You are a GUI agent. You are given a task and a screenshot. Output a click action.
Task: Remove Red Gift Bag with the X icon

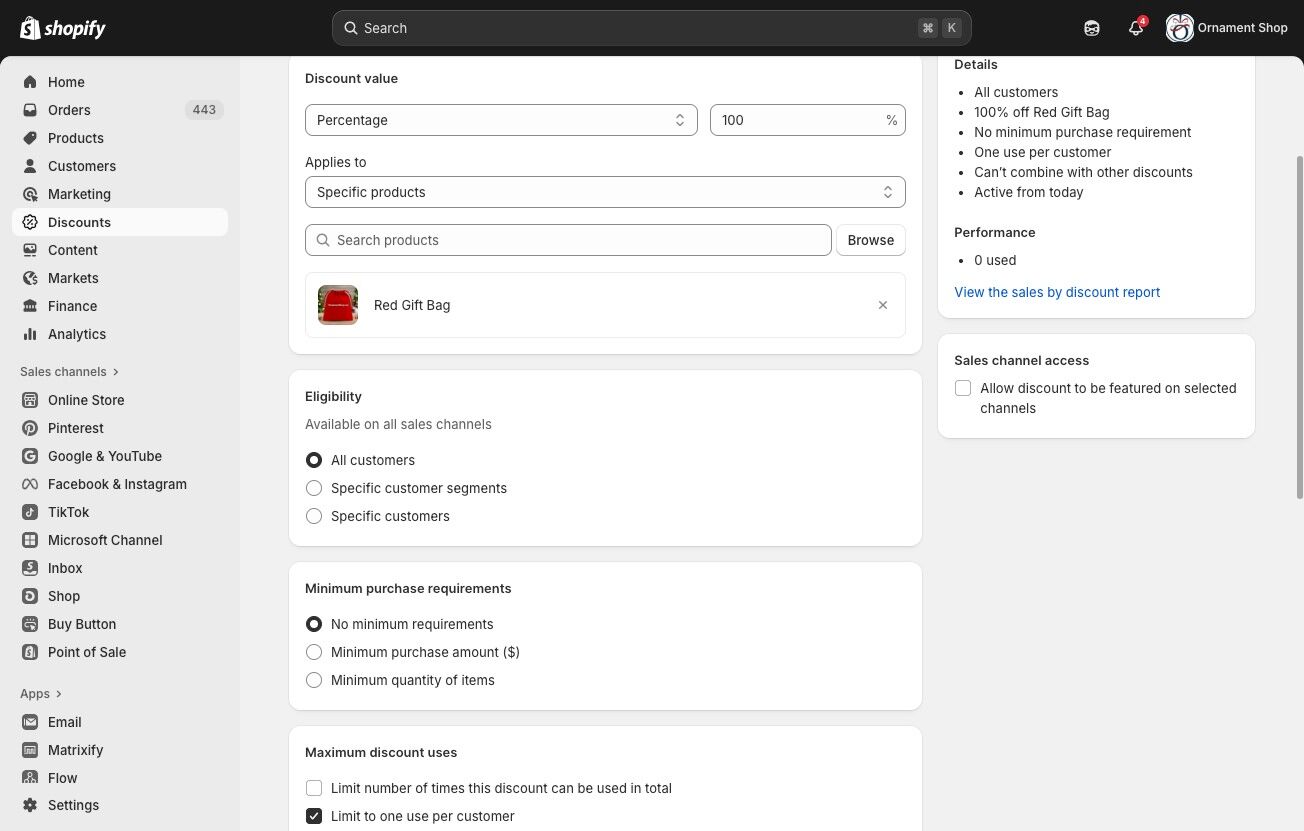point(882,305)
